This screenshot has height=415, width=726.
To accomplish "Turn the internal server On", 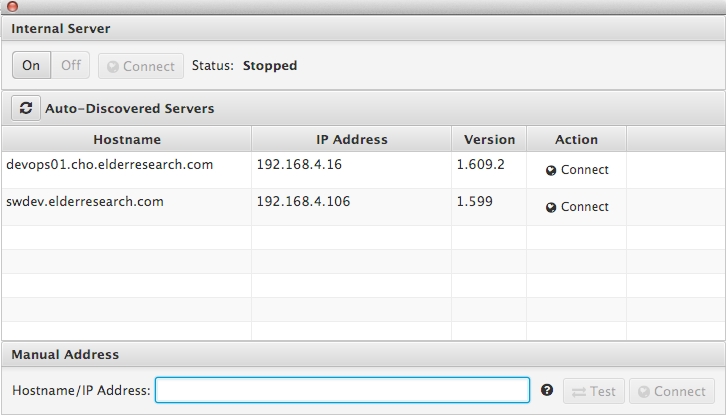I will click(31, 66).
